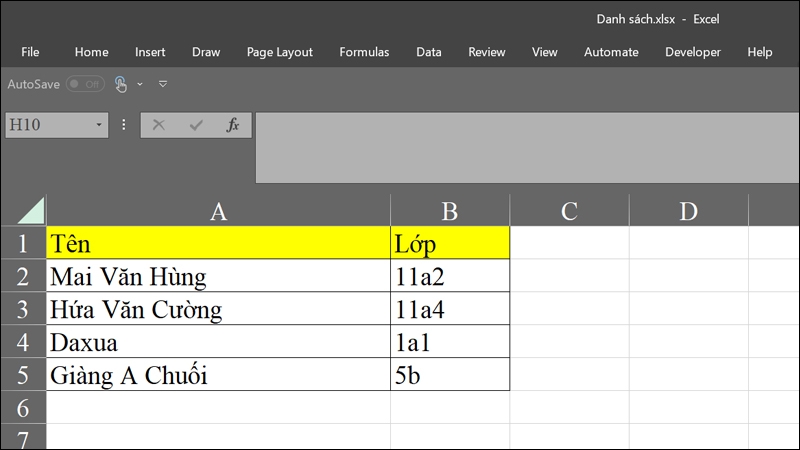Select row 4 header

point(23,342)
